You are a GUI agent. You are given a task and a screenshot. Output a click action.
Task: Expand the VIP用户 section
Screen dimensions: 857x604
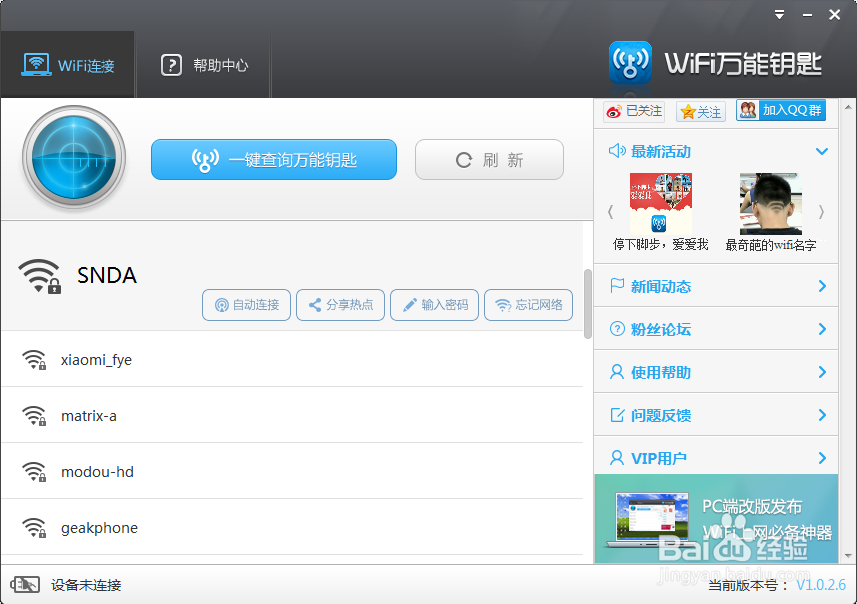pos(716,458)
